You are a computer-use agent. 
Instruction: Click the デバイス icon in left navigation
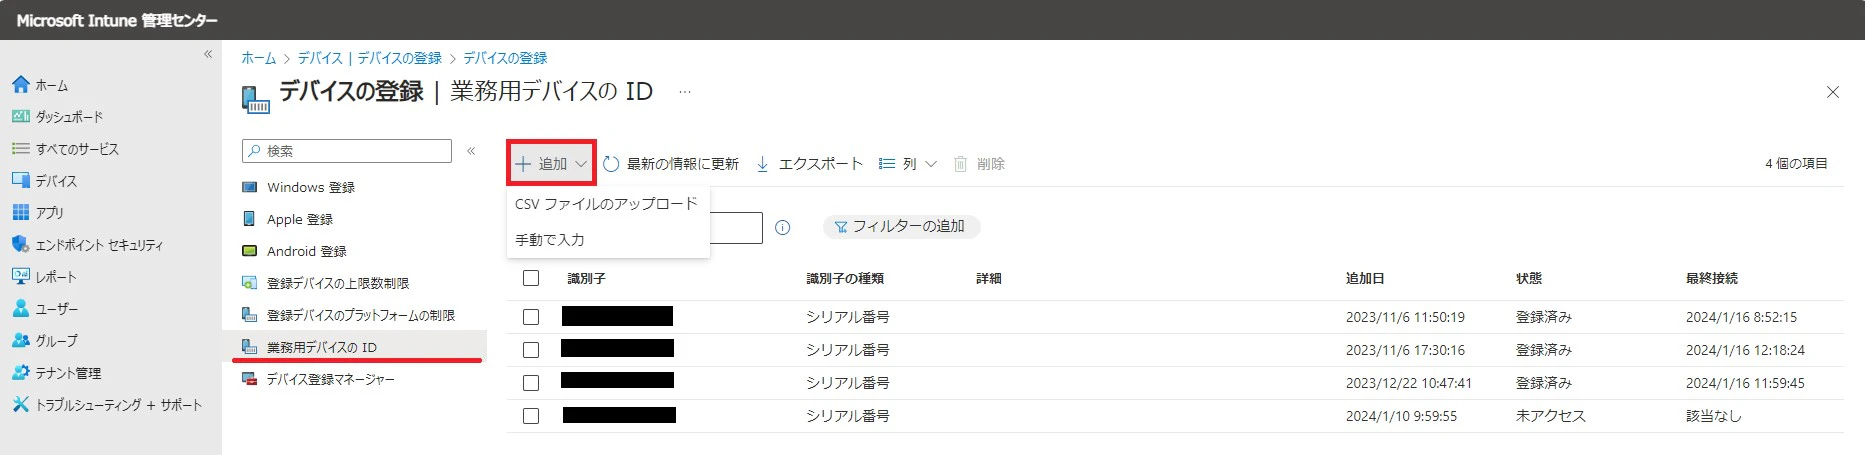click(20, 181)
